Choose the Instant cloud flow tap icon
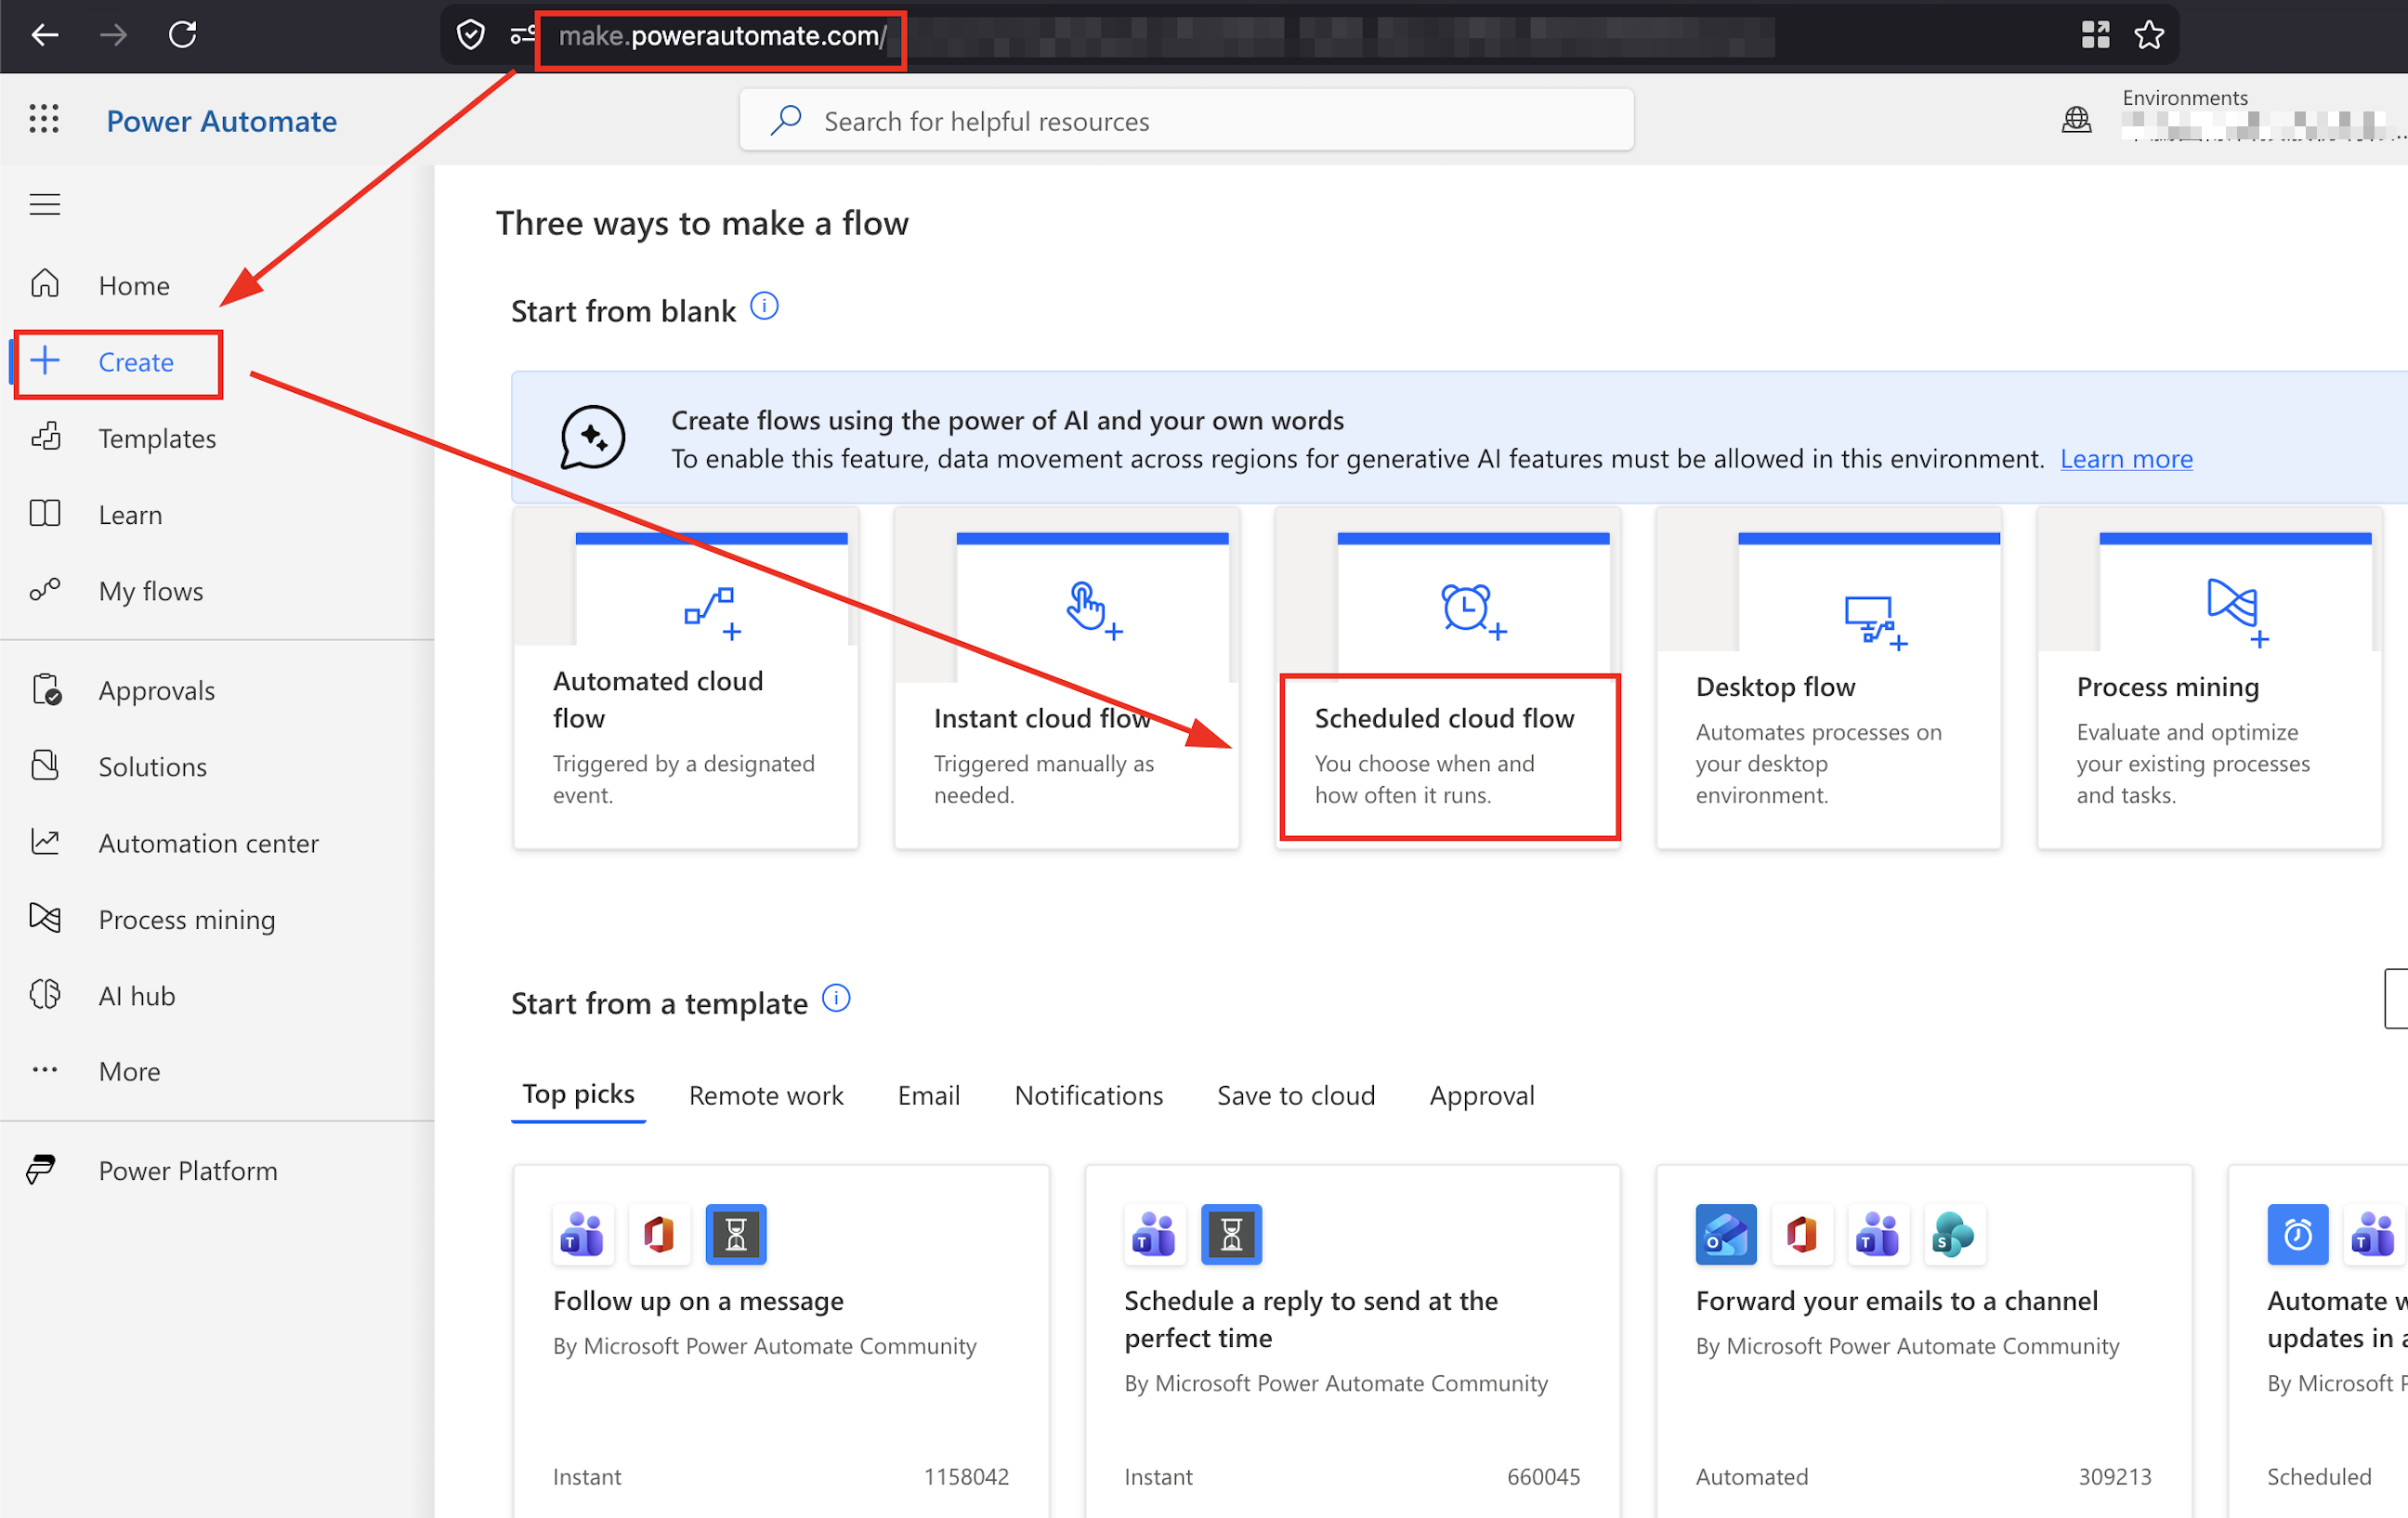2408x1518 pixels. [x=1093, y=609]
